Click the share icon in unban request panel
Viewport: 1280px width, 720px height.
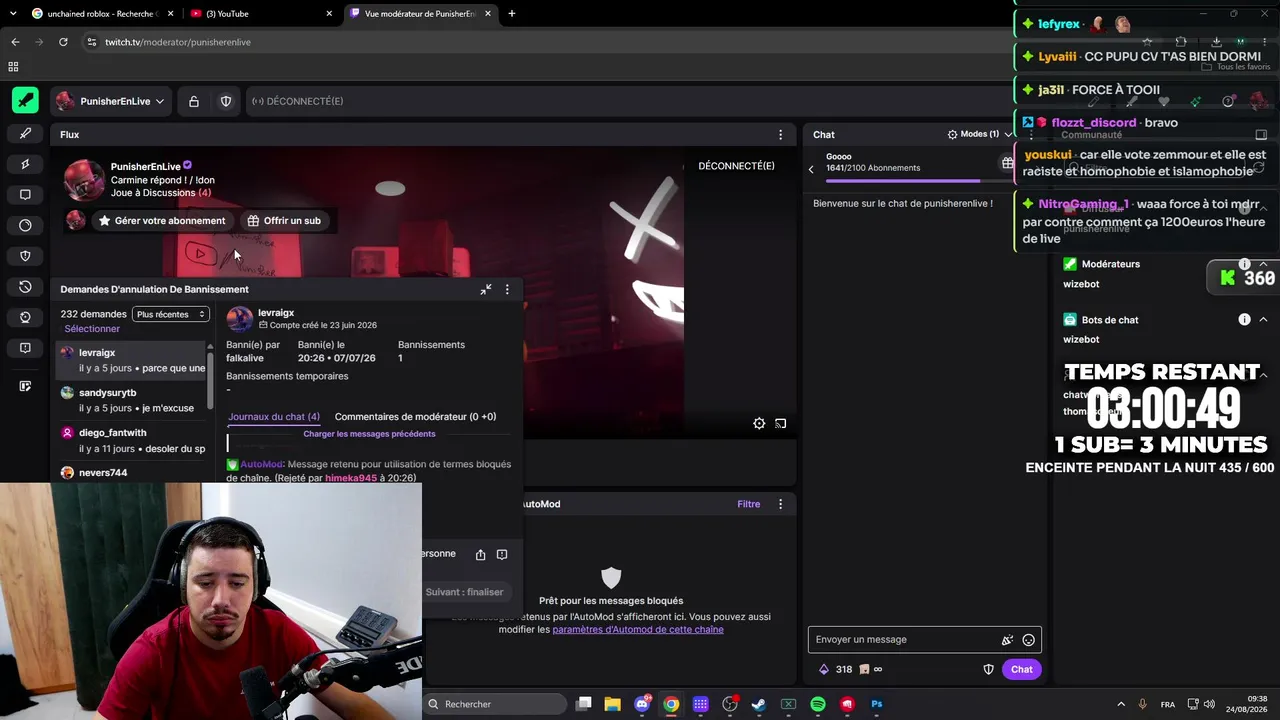coord(481,554)
